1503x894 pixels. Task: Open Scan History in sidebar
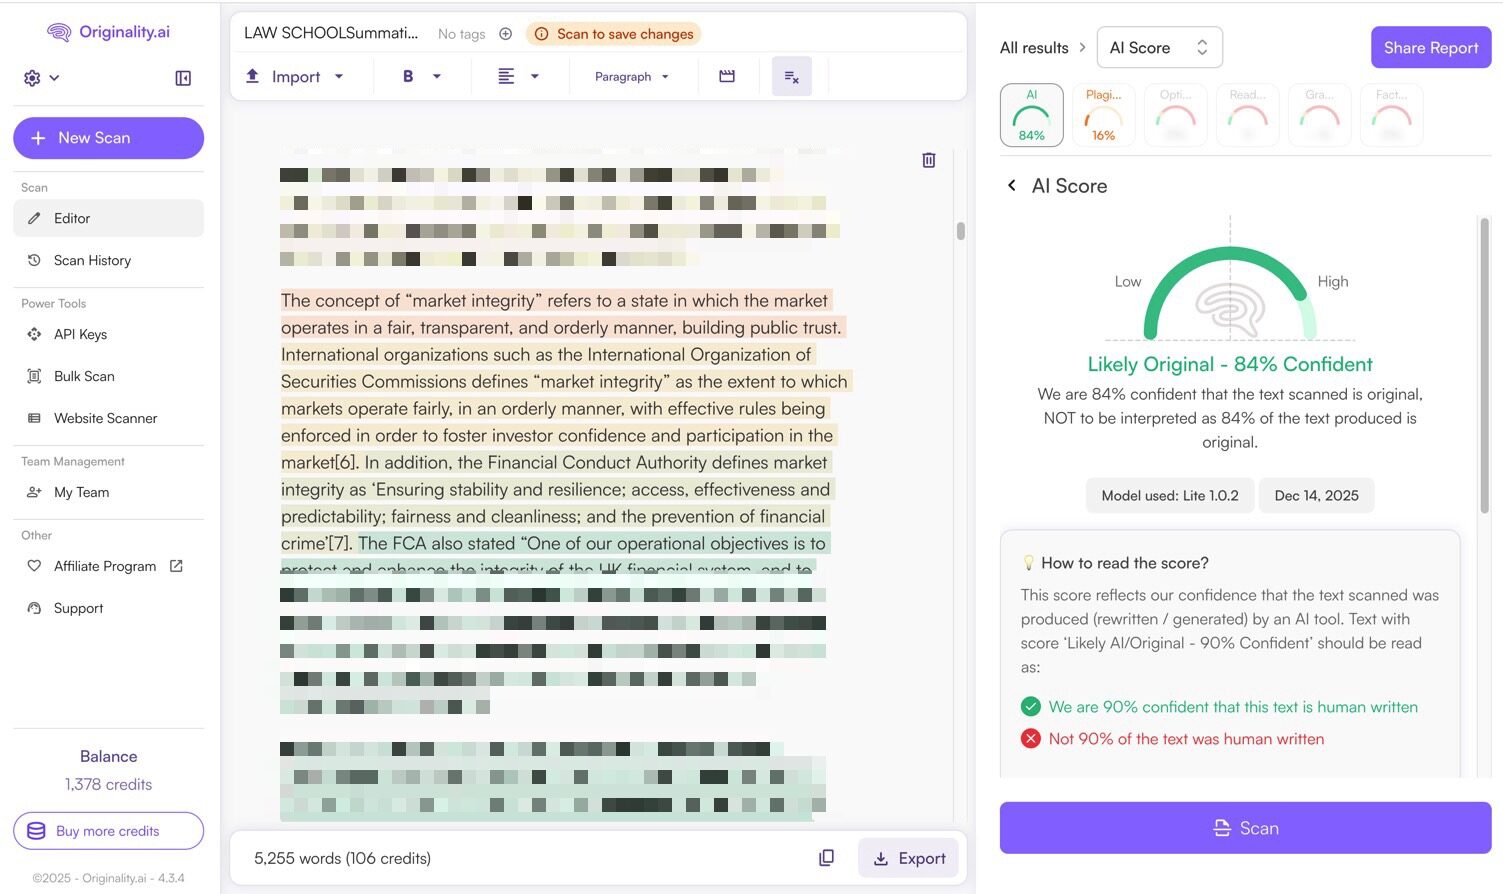tap(92, 260)
